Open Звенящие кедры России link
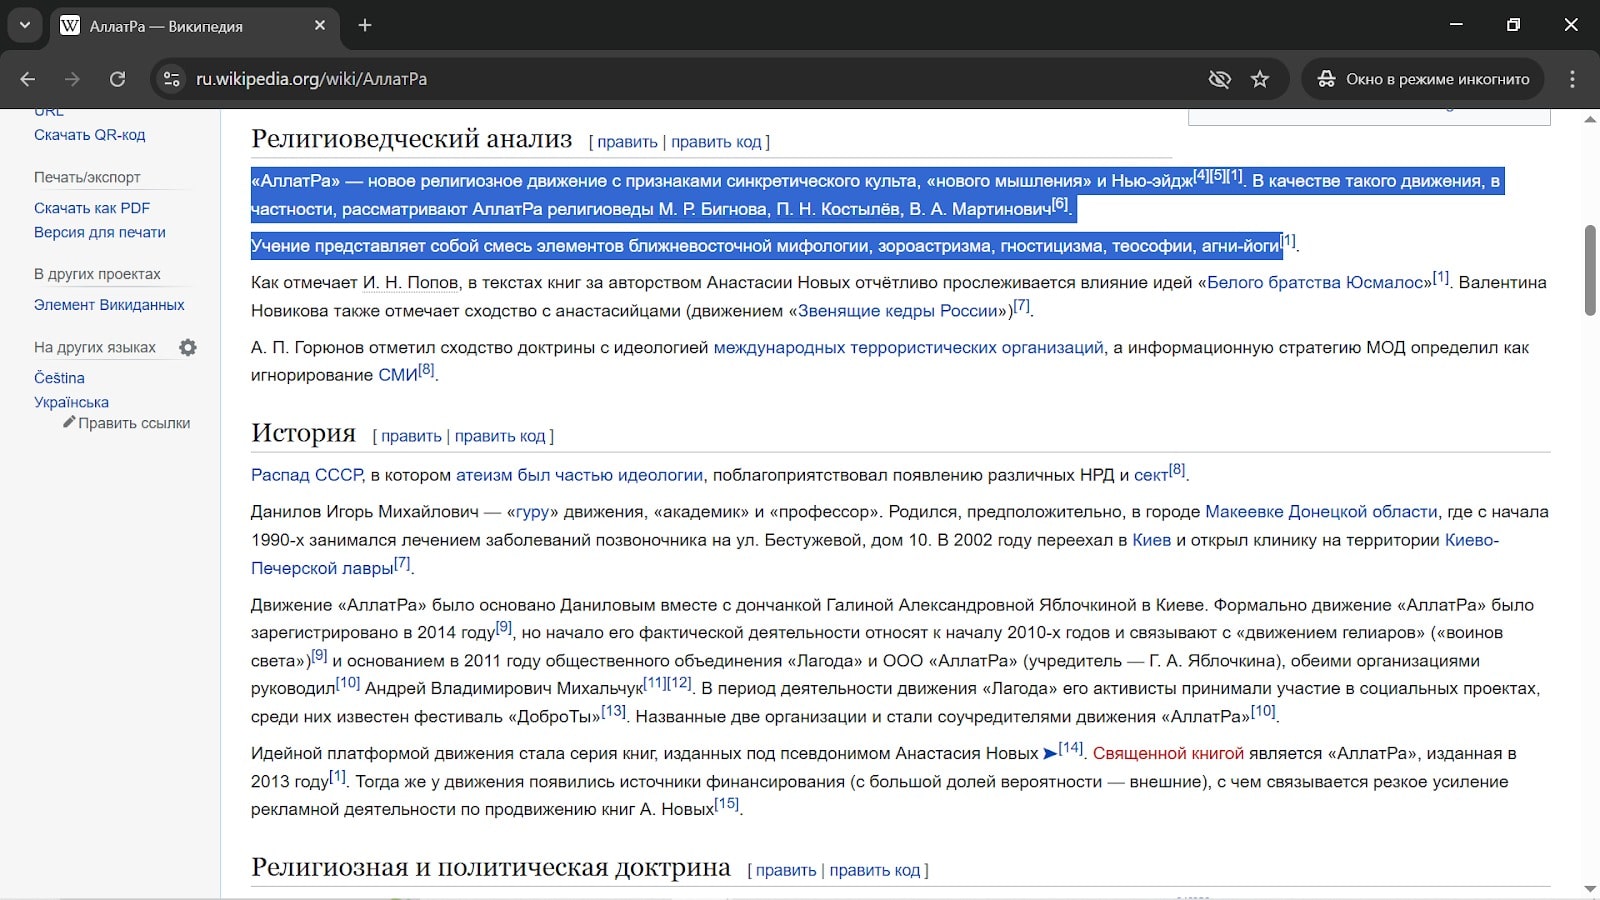This screenshot has height=900, width=1600. point(899,311)
